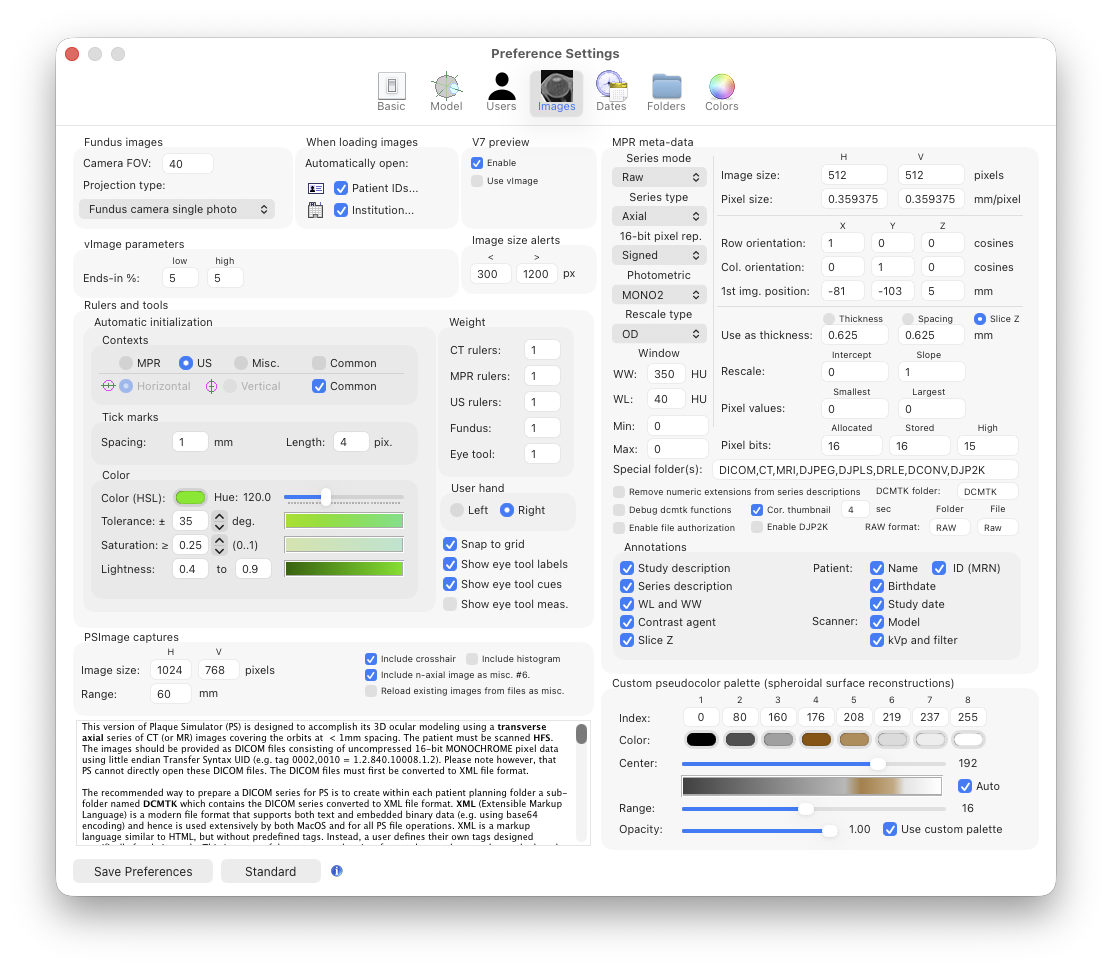
Task: Open the Model preferences pane
Action: (446, 92)
